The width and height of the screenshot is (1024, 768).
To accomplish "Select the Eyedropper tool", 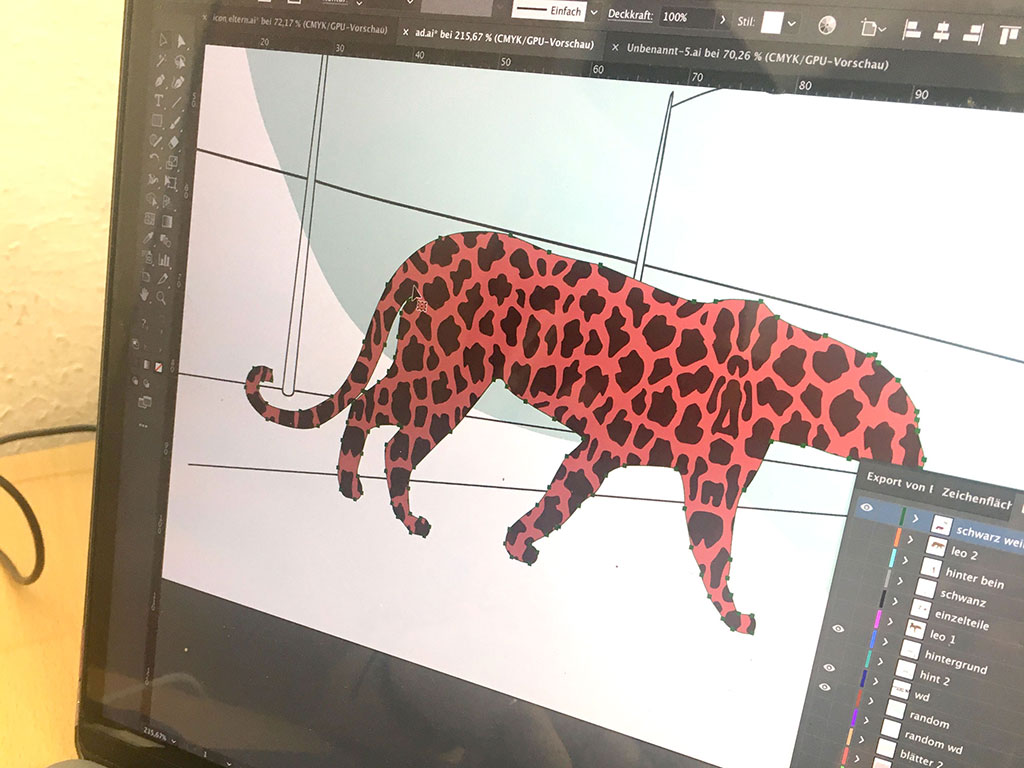I will (x=149, y=238).
